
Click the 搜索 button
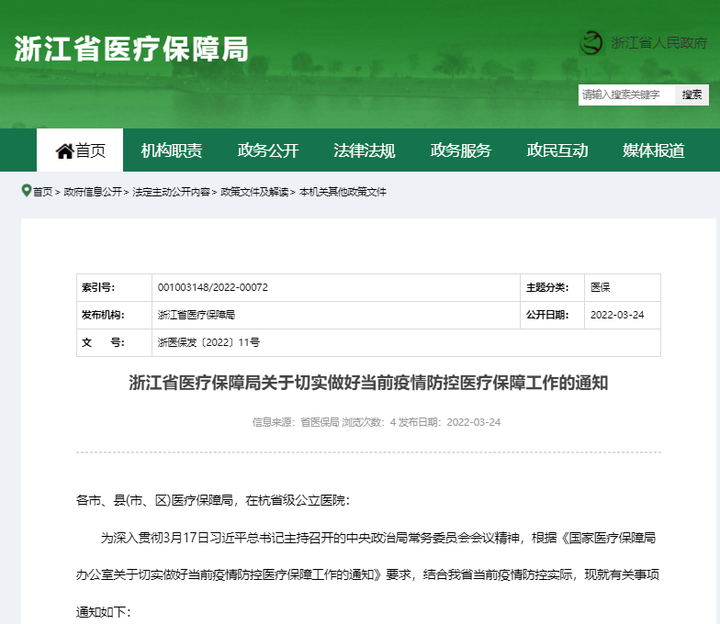[x=692, y=95]
